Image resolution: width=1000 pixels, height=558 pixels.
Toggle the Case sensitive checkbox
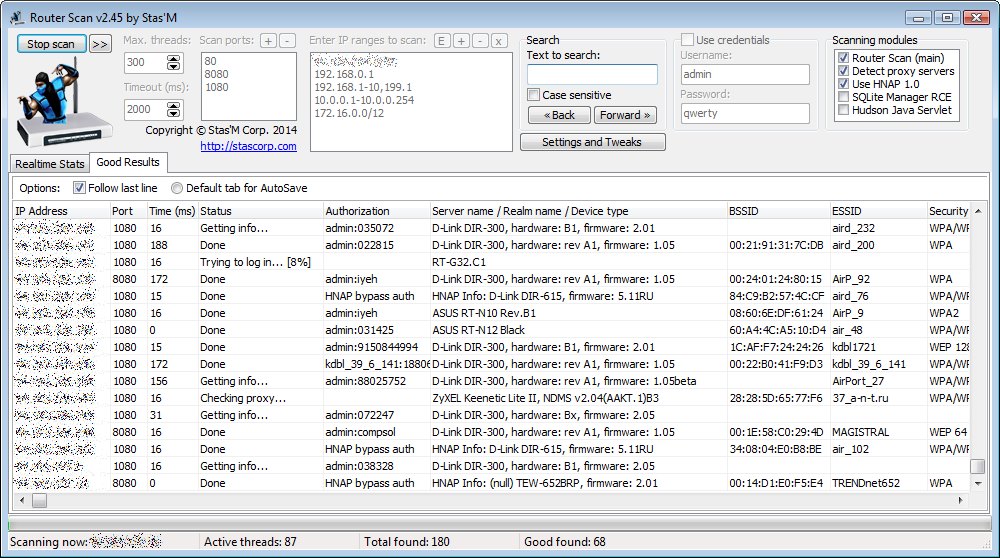pos(534,95)
